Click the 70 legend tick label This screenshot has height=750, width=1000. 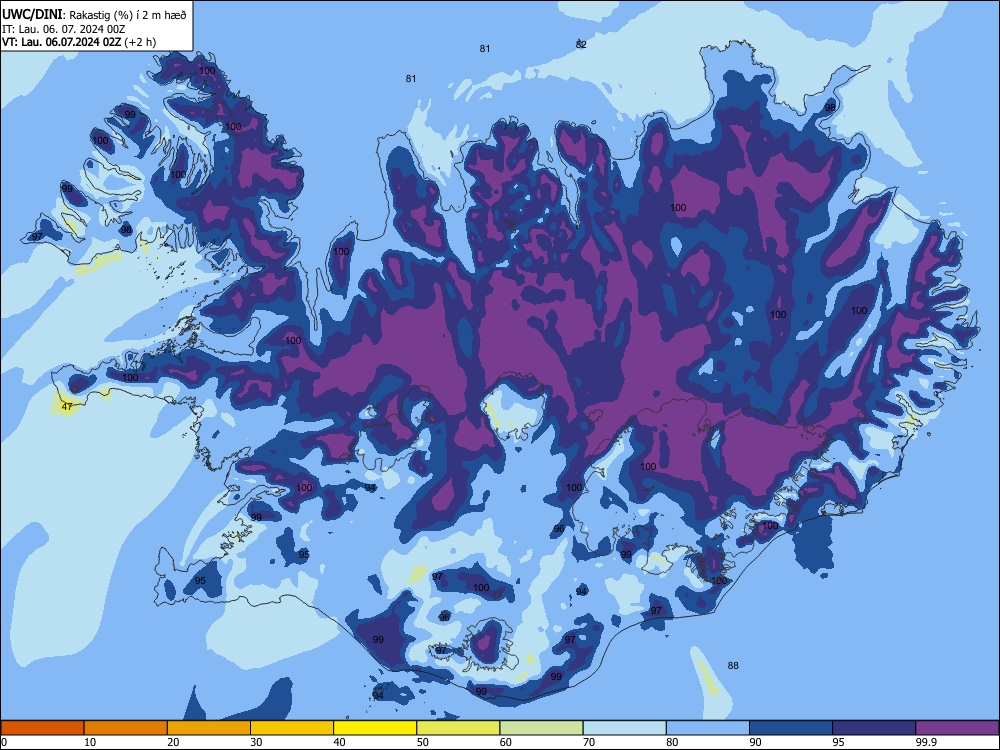click(589, 742)
